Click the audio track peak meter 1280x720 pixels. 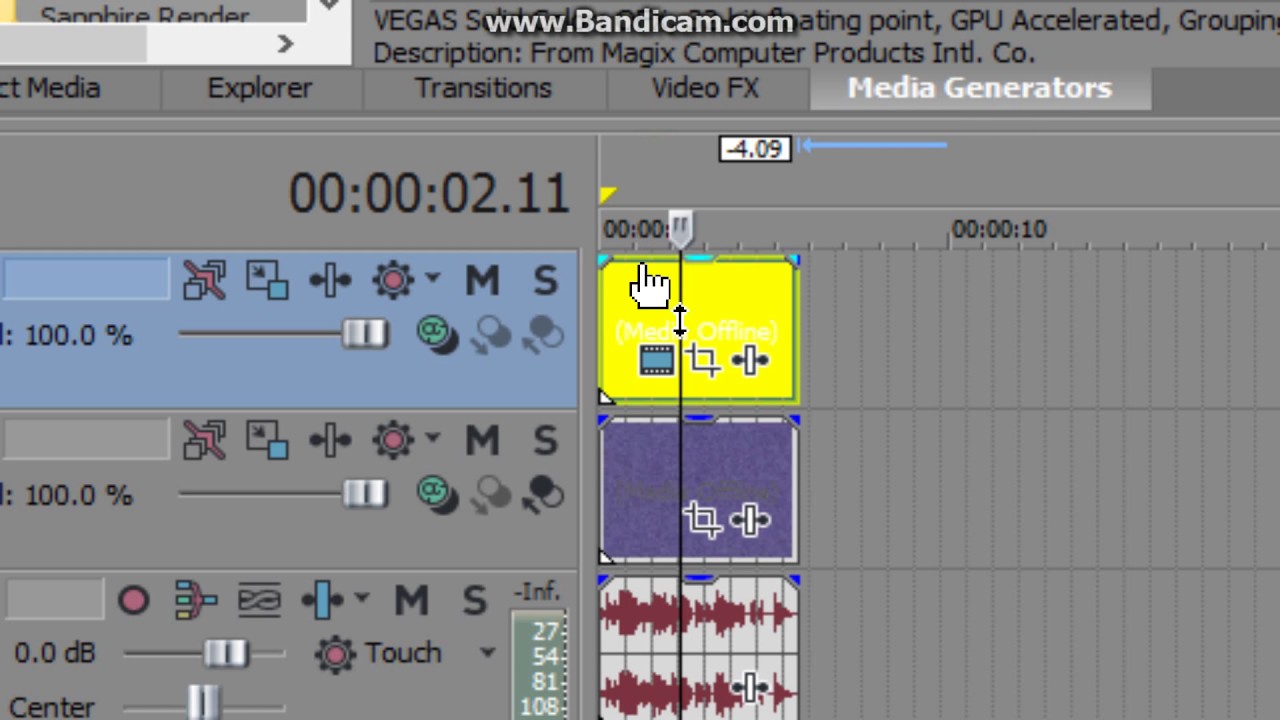[x=539, y=664]
